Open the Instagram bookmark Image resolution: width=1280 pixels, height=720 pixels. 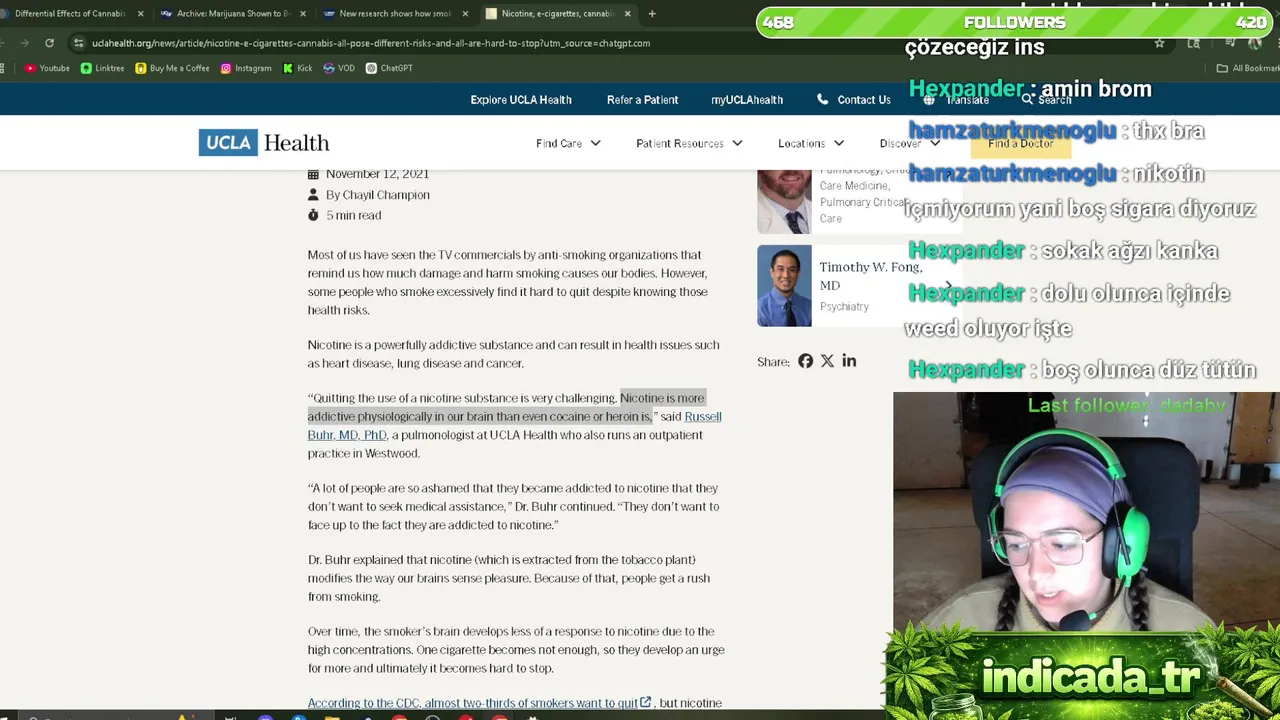click(246, 68)
